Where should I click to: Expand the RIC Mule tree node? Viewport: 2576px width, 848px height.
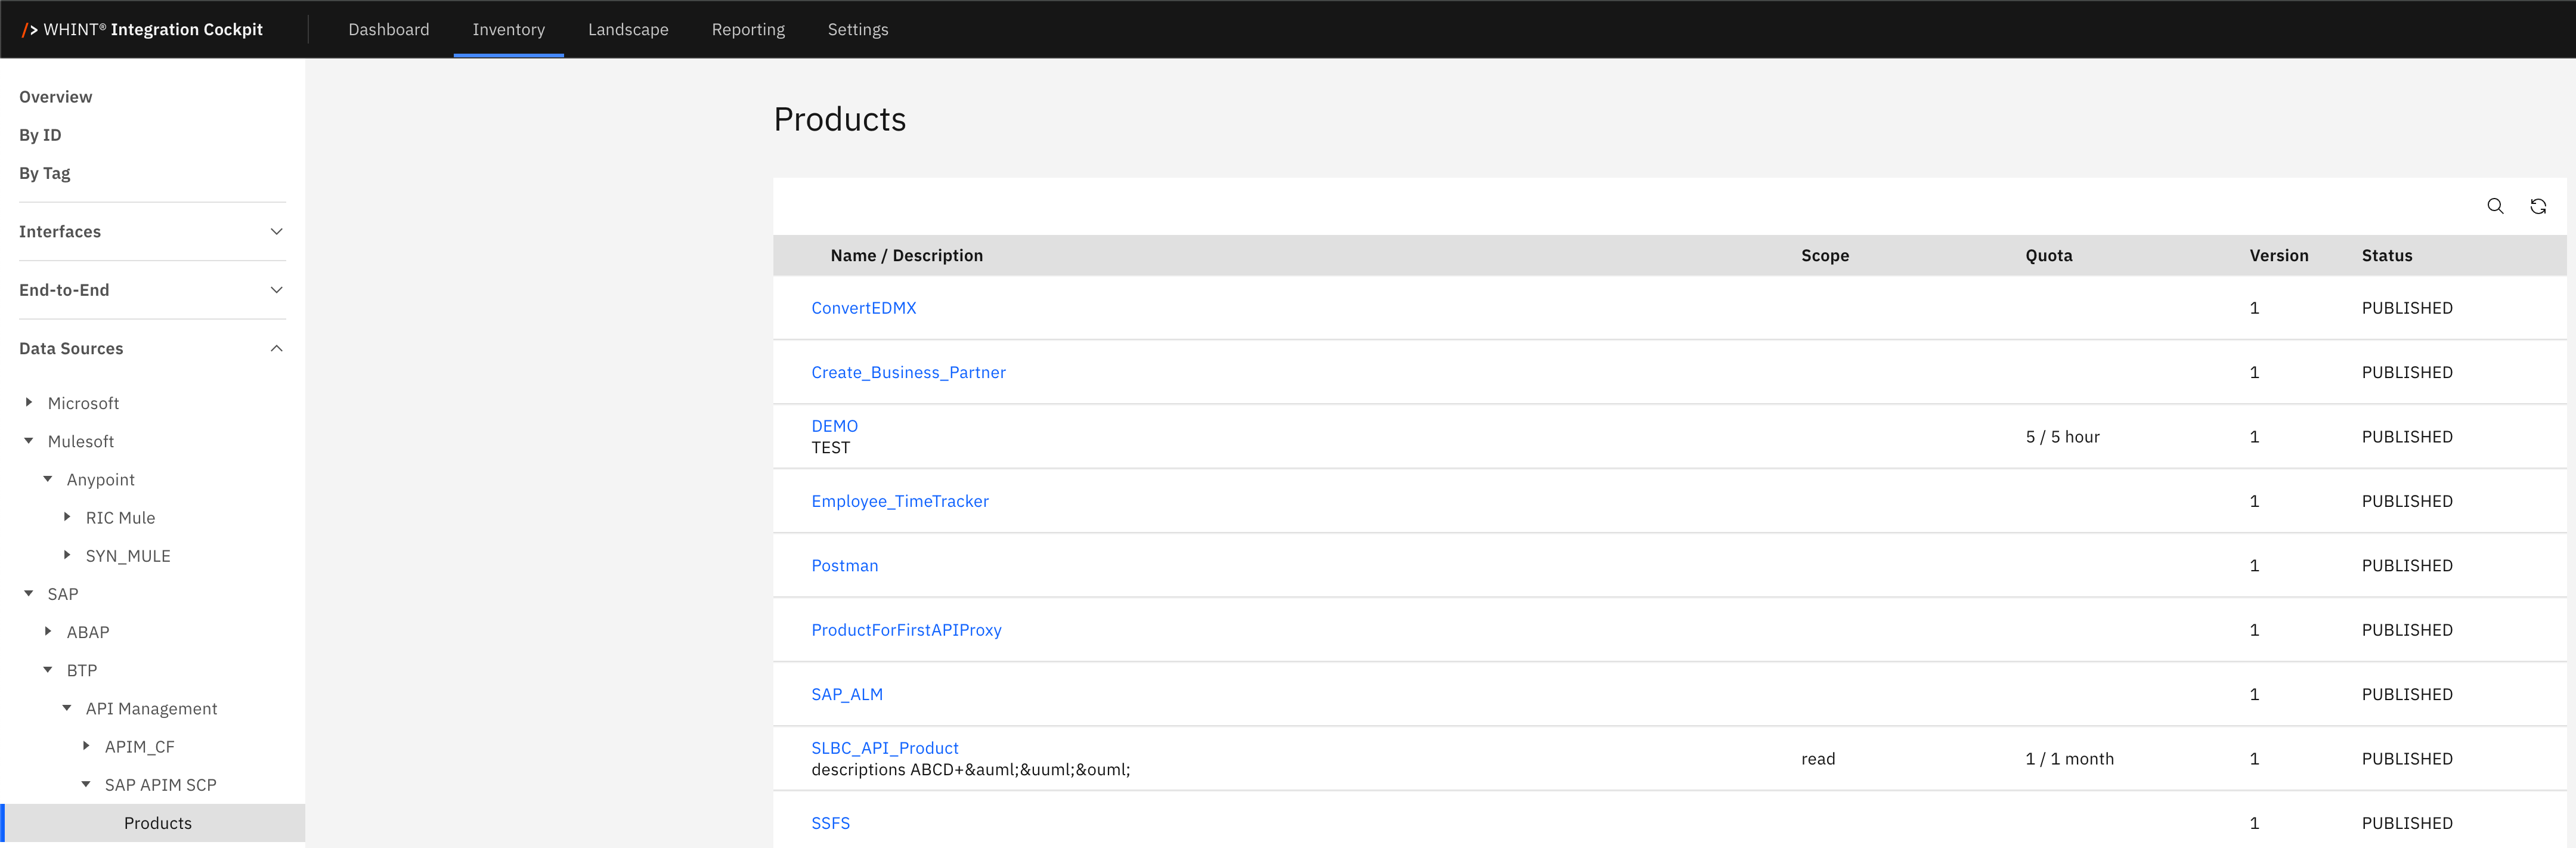pyautogui.click(x=67, y=517)
